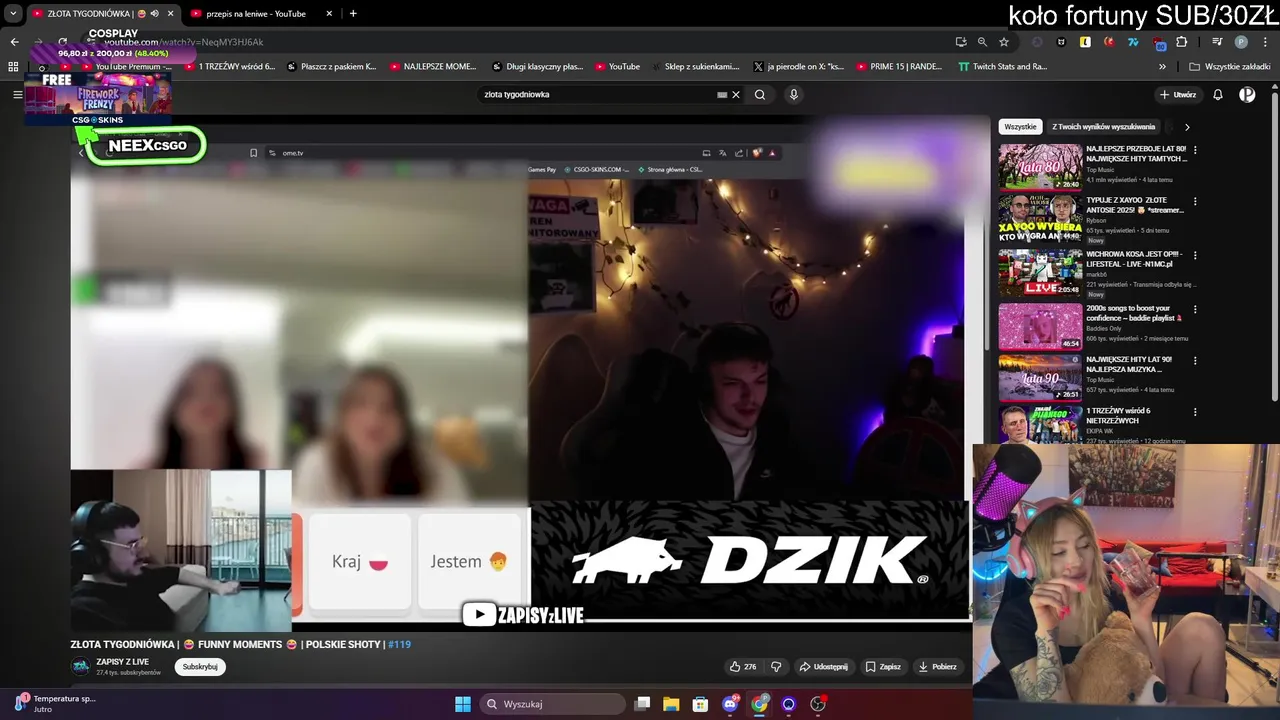Open '1 TRZEŹWY wśród 6 NIETRZEŹWYCH' sidebar video title

[x=1120, y=415]
